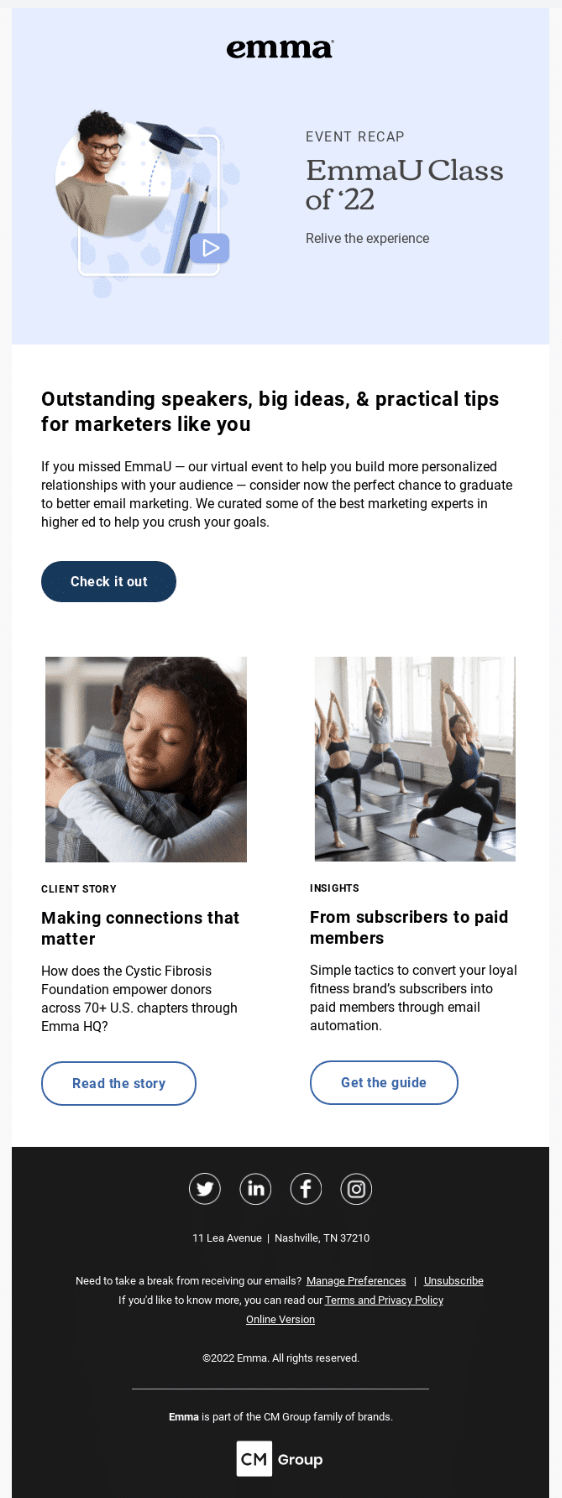This screenshot has height=1498, width=562.
Task: Click the EmmaU Class of '22 heading
Action: pos(405,185)
